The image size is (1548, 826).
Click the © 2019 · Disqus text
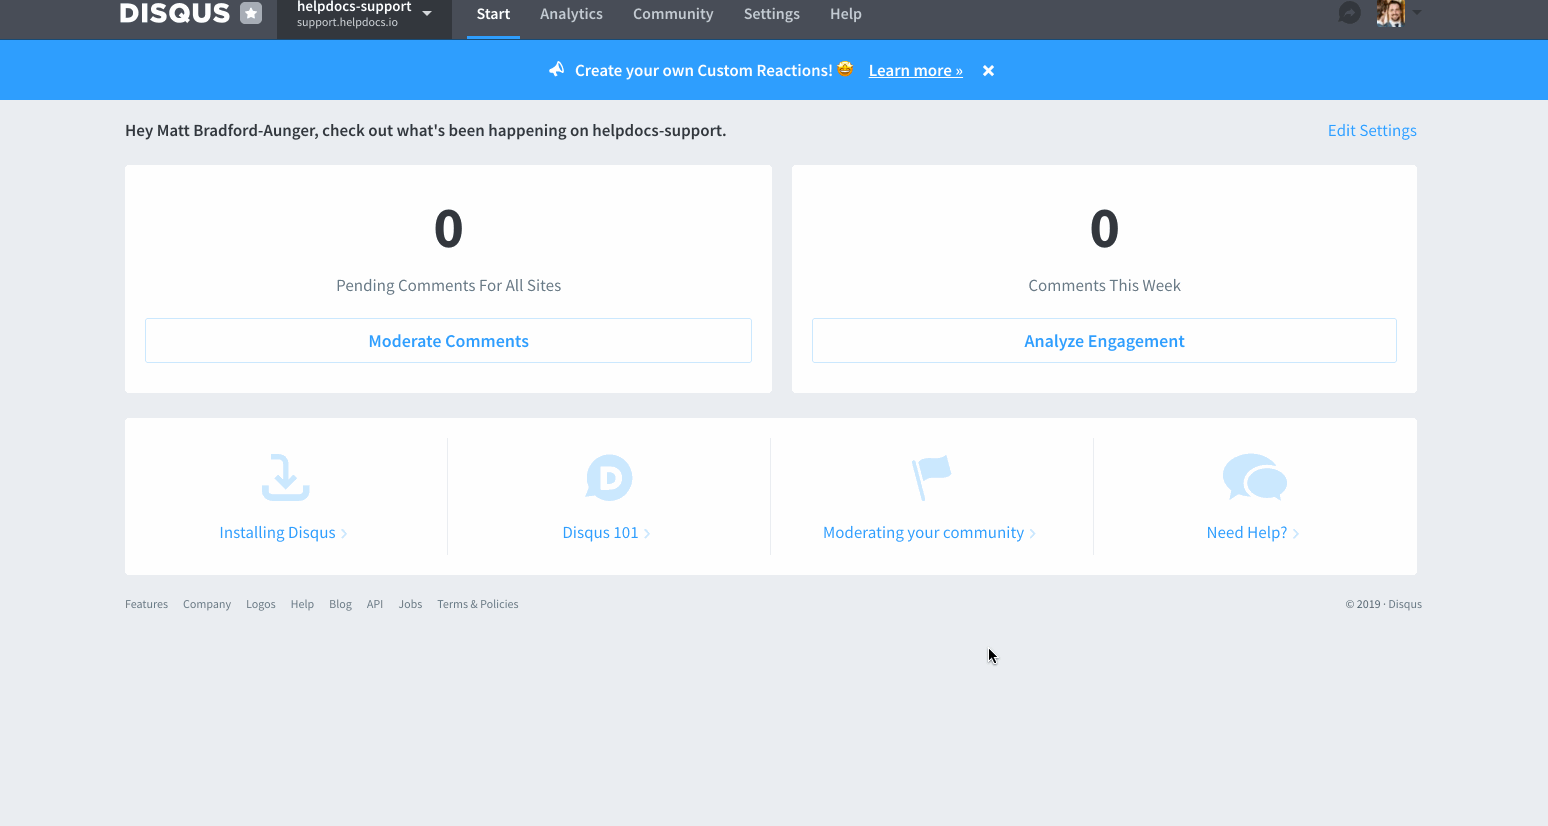1383,604
